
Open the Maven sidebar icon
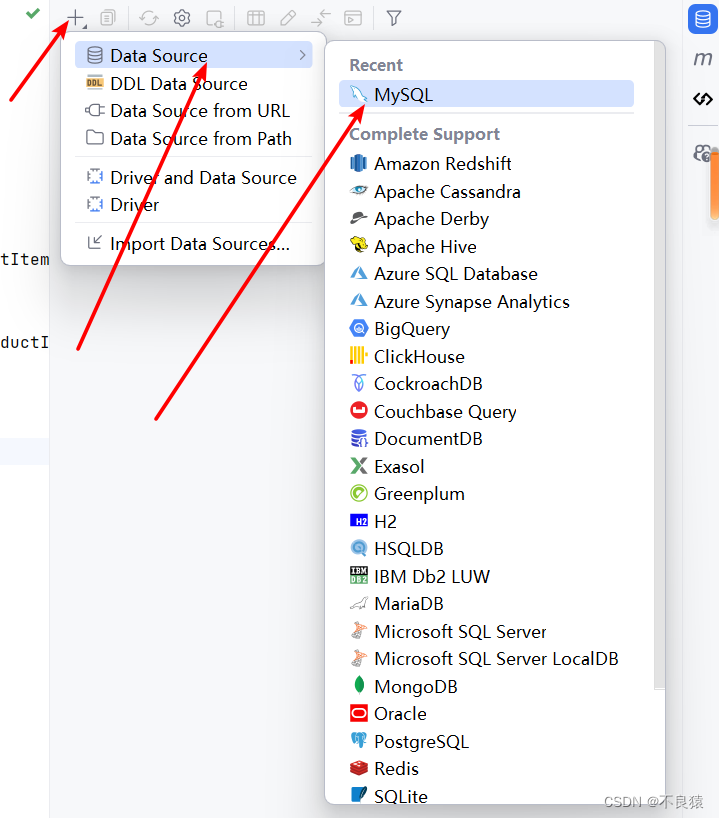[x=702, y=58]
